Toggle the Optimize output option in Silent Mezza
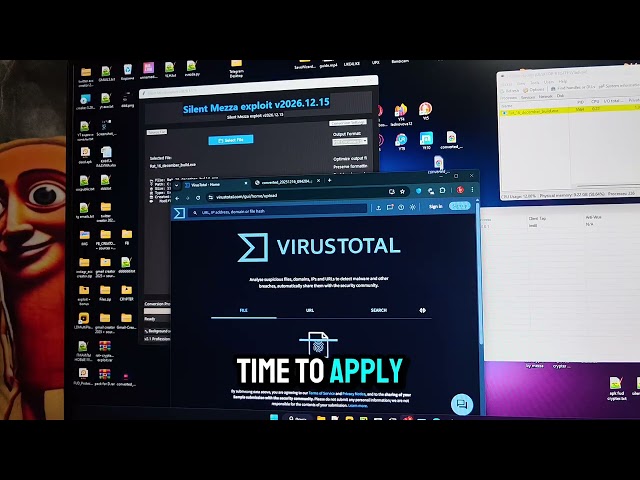This screenshot has width=640, height=480. (x=350, y=158)
